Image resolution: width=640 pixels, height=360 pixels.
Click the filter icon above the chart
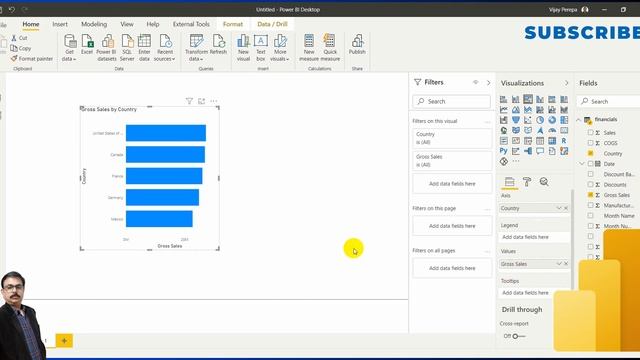pyautogui.click(x=189, y=101)
